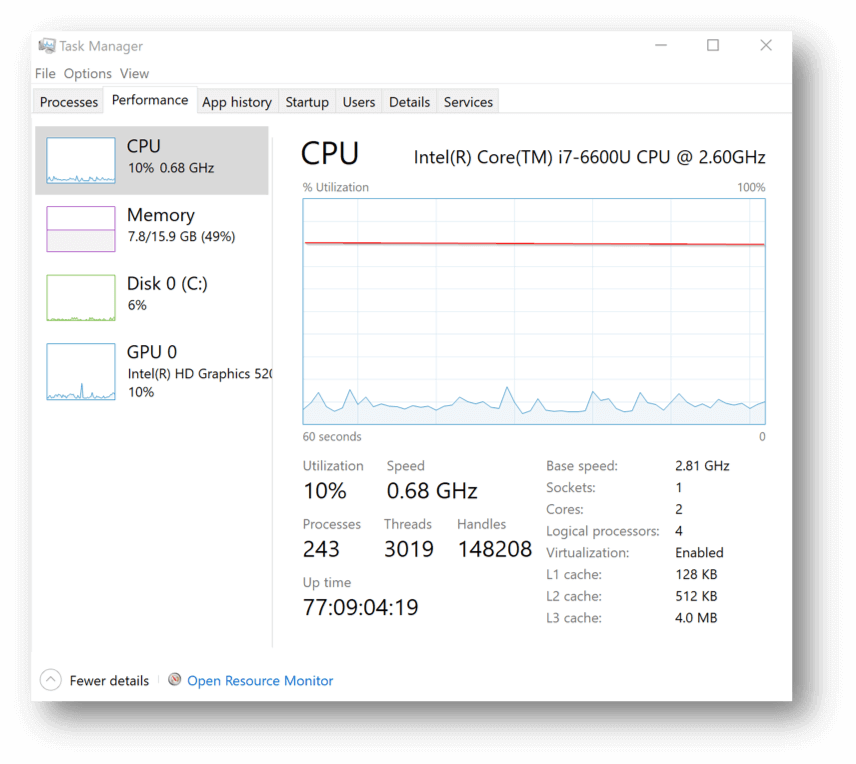Open the View menu
This screenshot has height=764, width=856.
pyautogui.click(x=134, y=73)
